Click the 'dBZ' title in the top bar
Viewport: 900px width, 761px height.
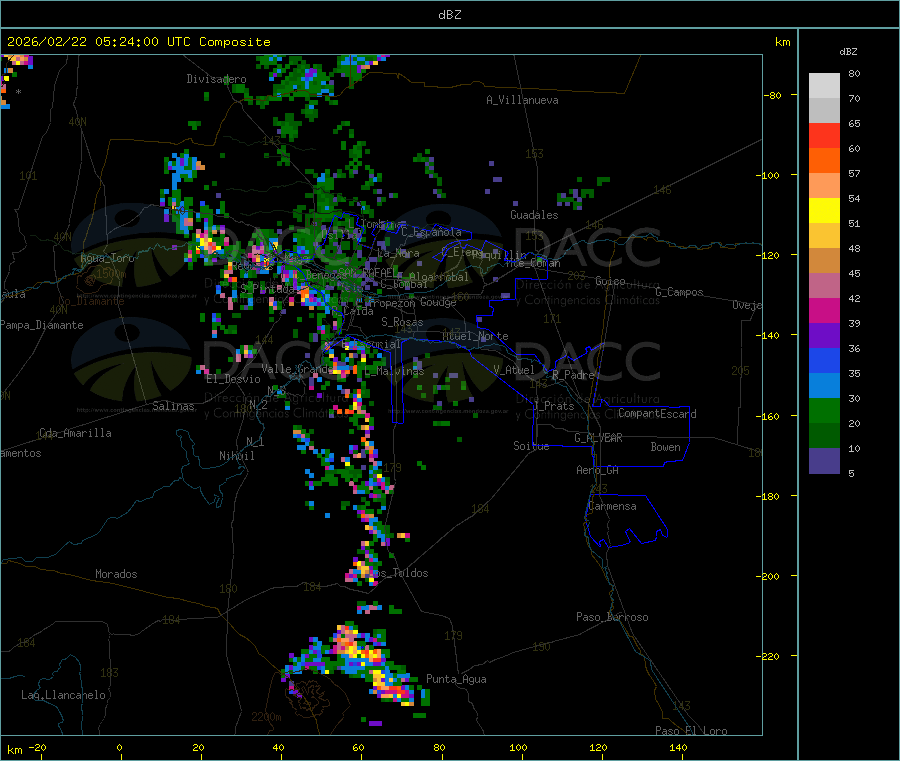pos(449,15)
